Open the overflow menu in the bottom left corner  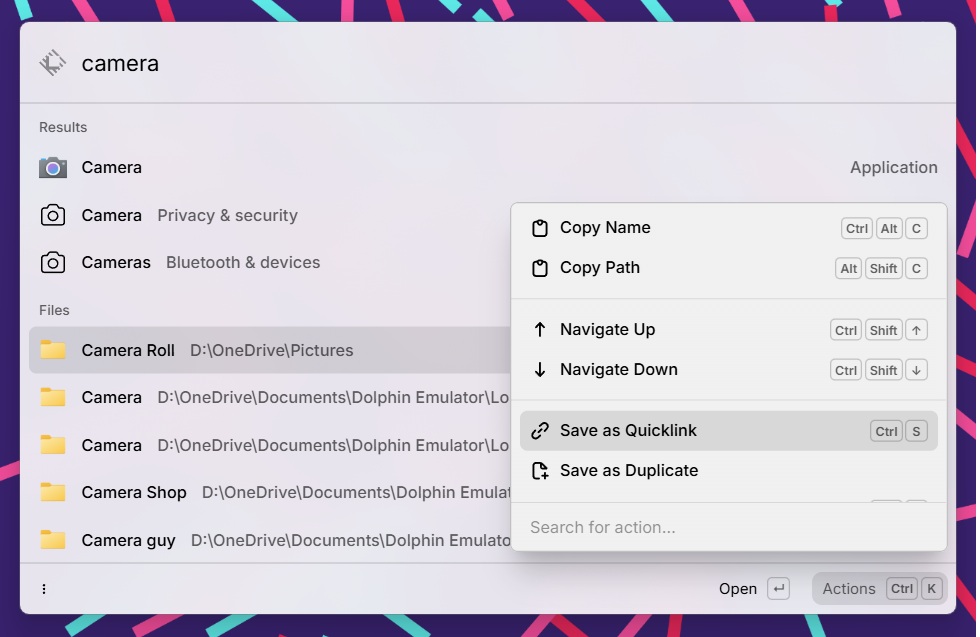click(44, 589)
